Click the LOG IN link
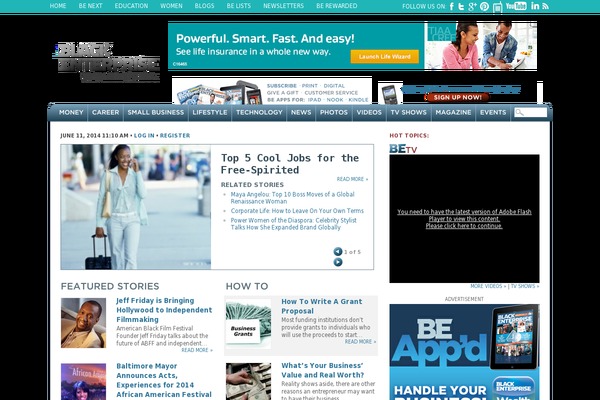Image resolution: width=600 pixels, height=400 pixels. [144, 136]
